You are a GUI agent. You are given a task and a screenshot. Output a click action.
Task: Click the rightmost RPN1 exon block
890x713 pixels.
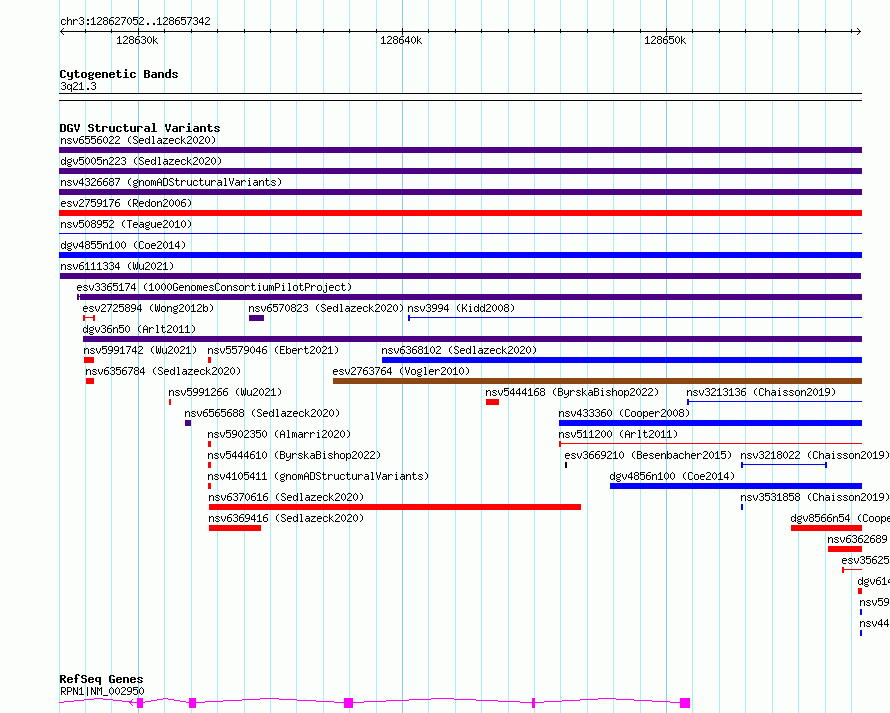[685, 703]
